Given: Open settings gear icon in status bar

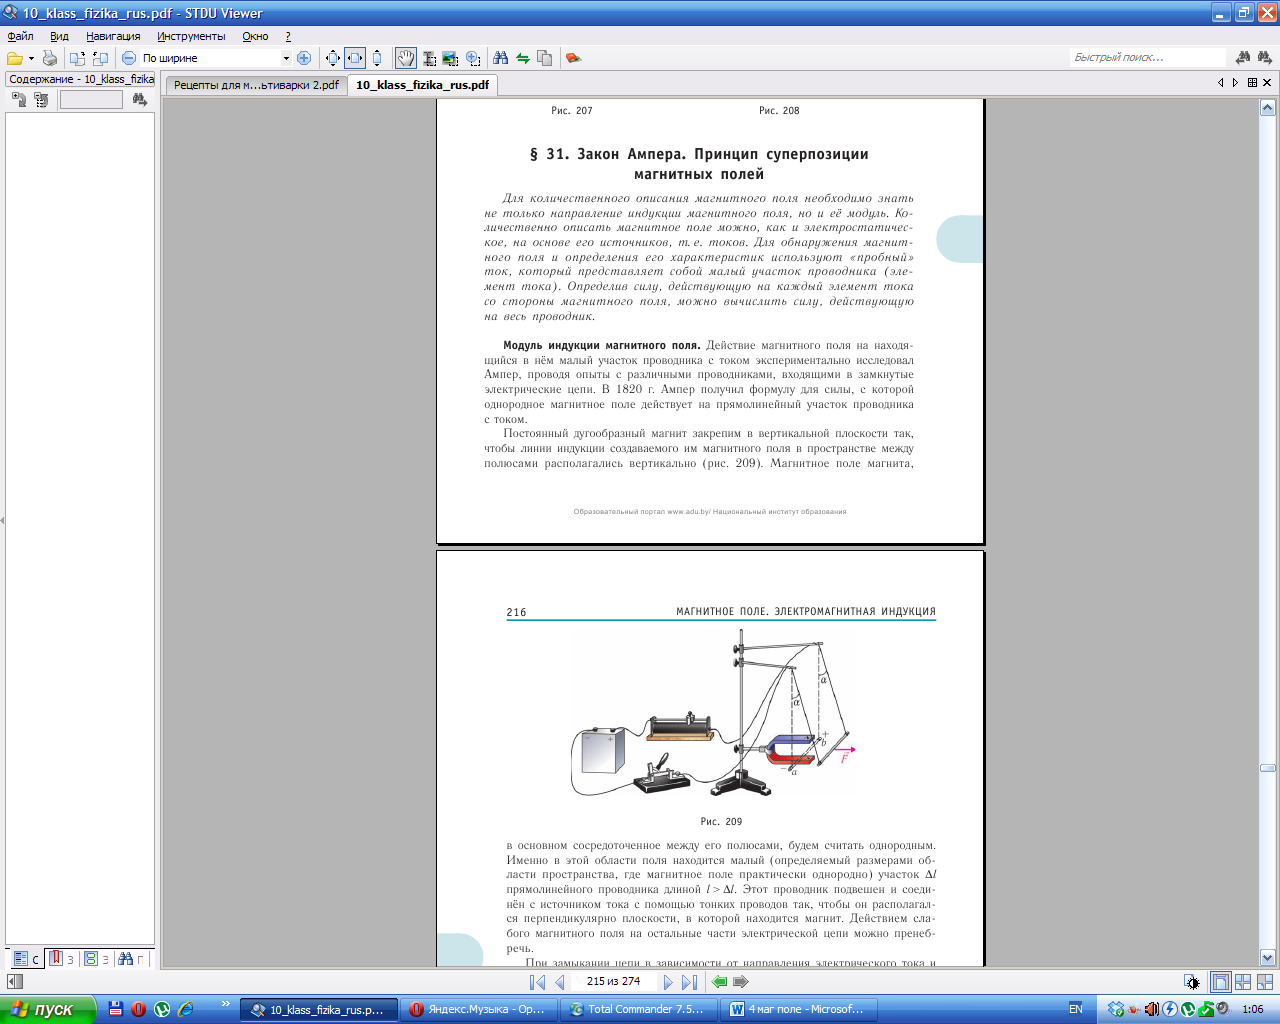Looking at the screenshot, I should [x=1192, y=983].
